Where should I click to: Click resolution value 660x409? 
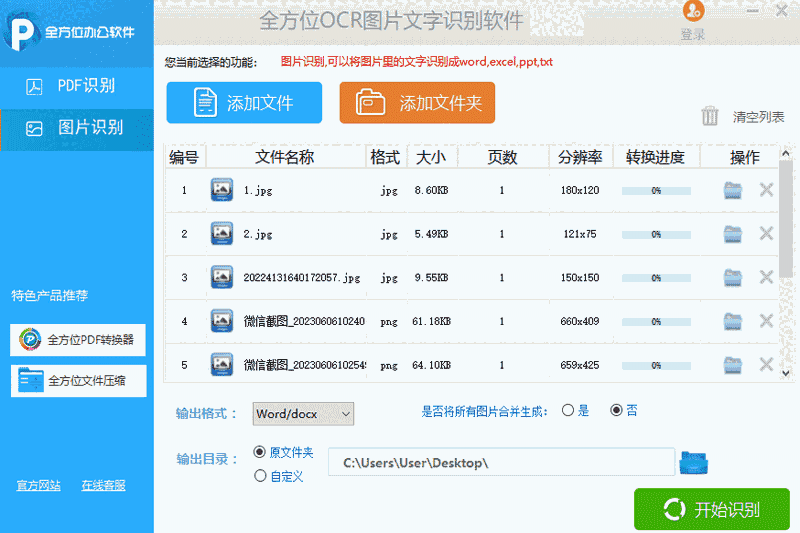point(580,321)
